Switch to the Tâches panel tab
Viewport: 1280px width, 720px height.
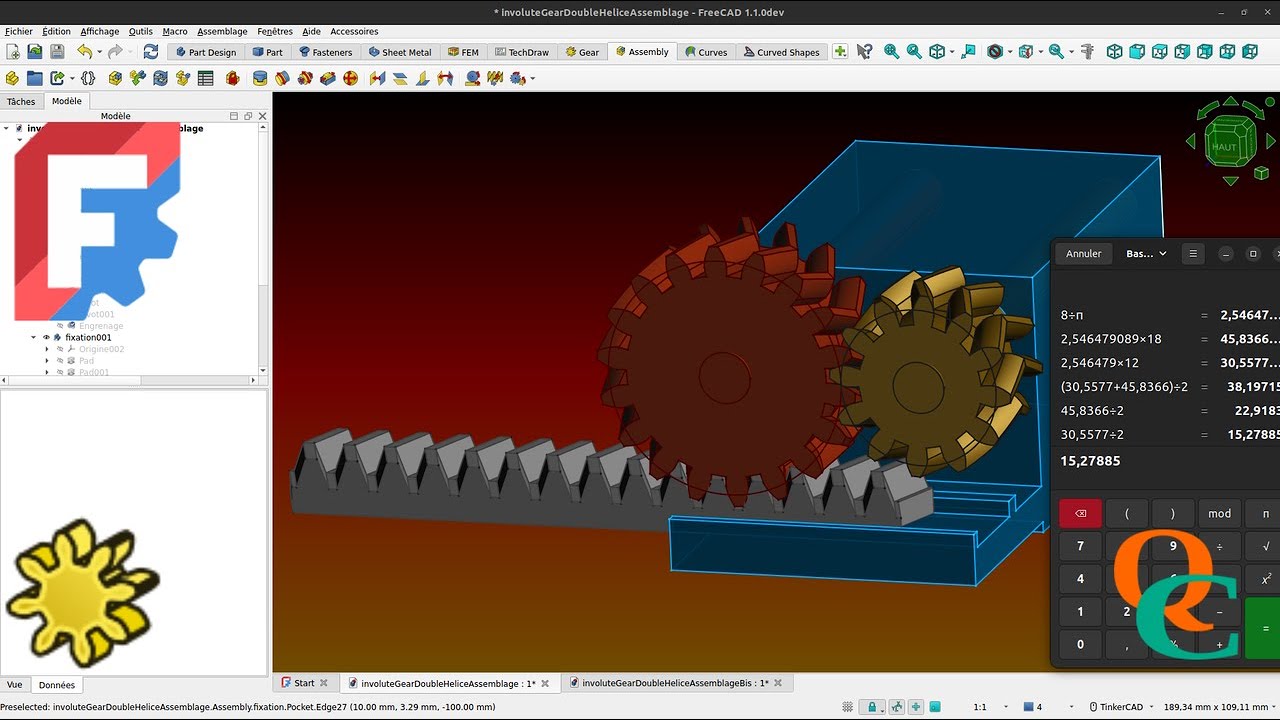(x=21, y=101)
